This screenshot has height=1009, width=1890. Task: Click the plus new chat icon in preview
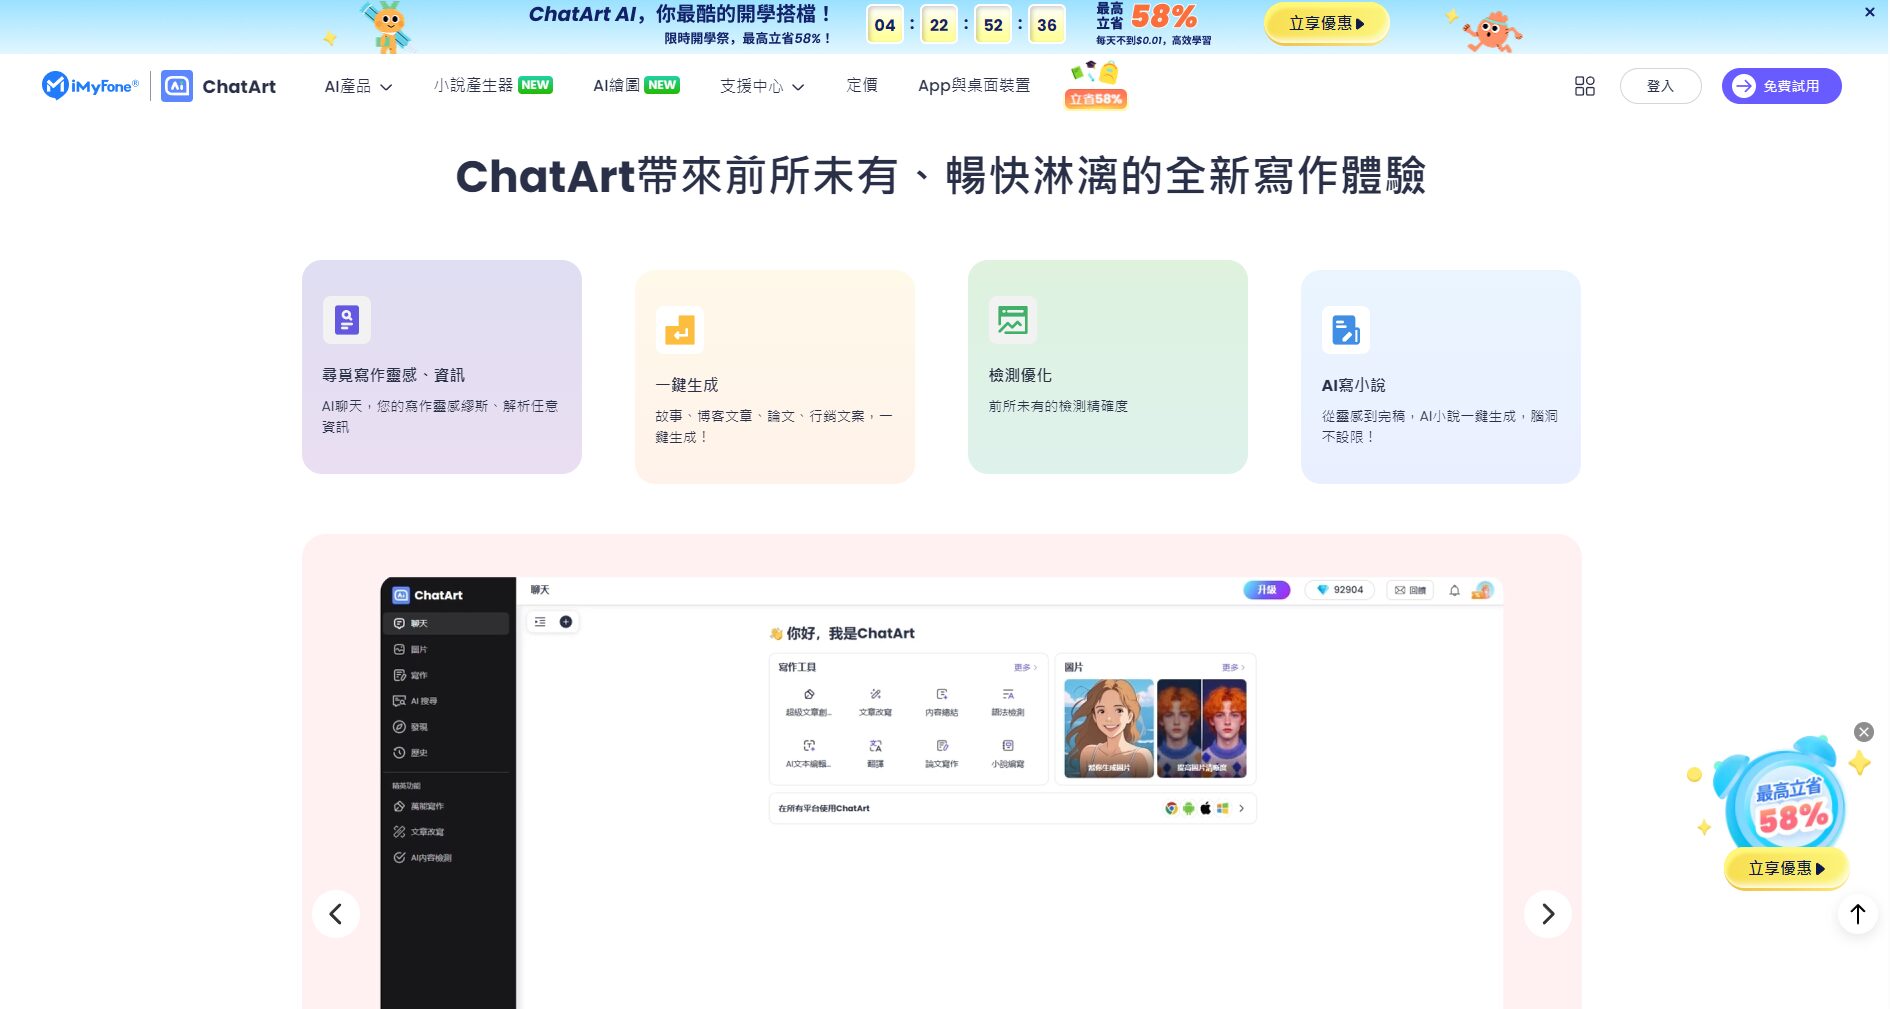coord(566,622)
